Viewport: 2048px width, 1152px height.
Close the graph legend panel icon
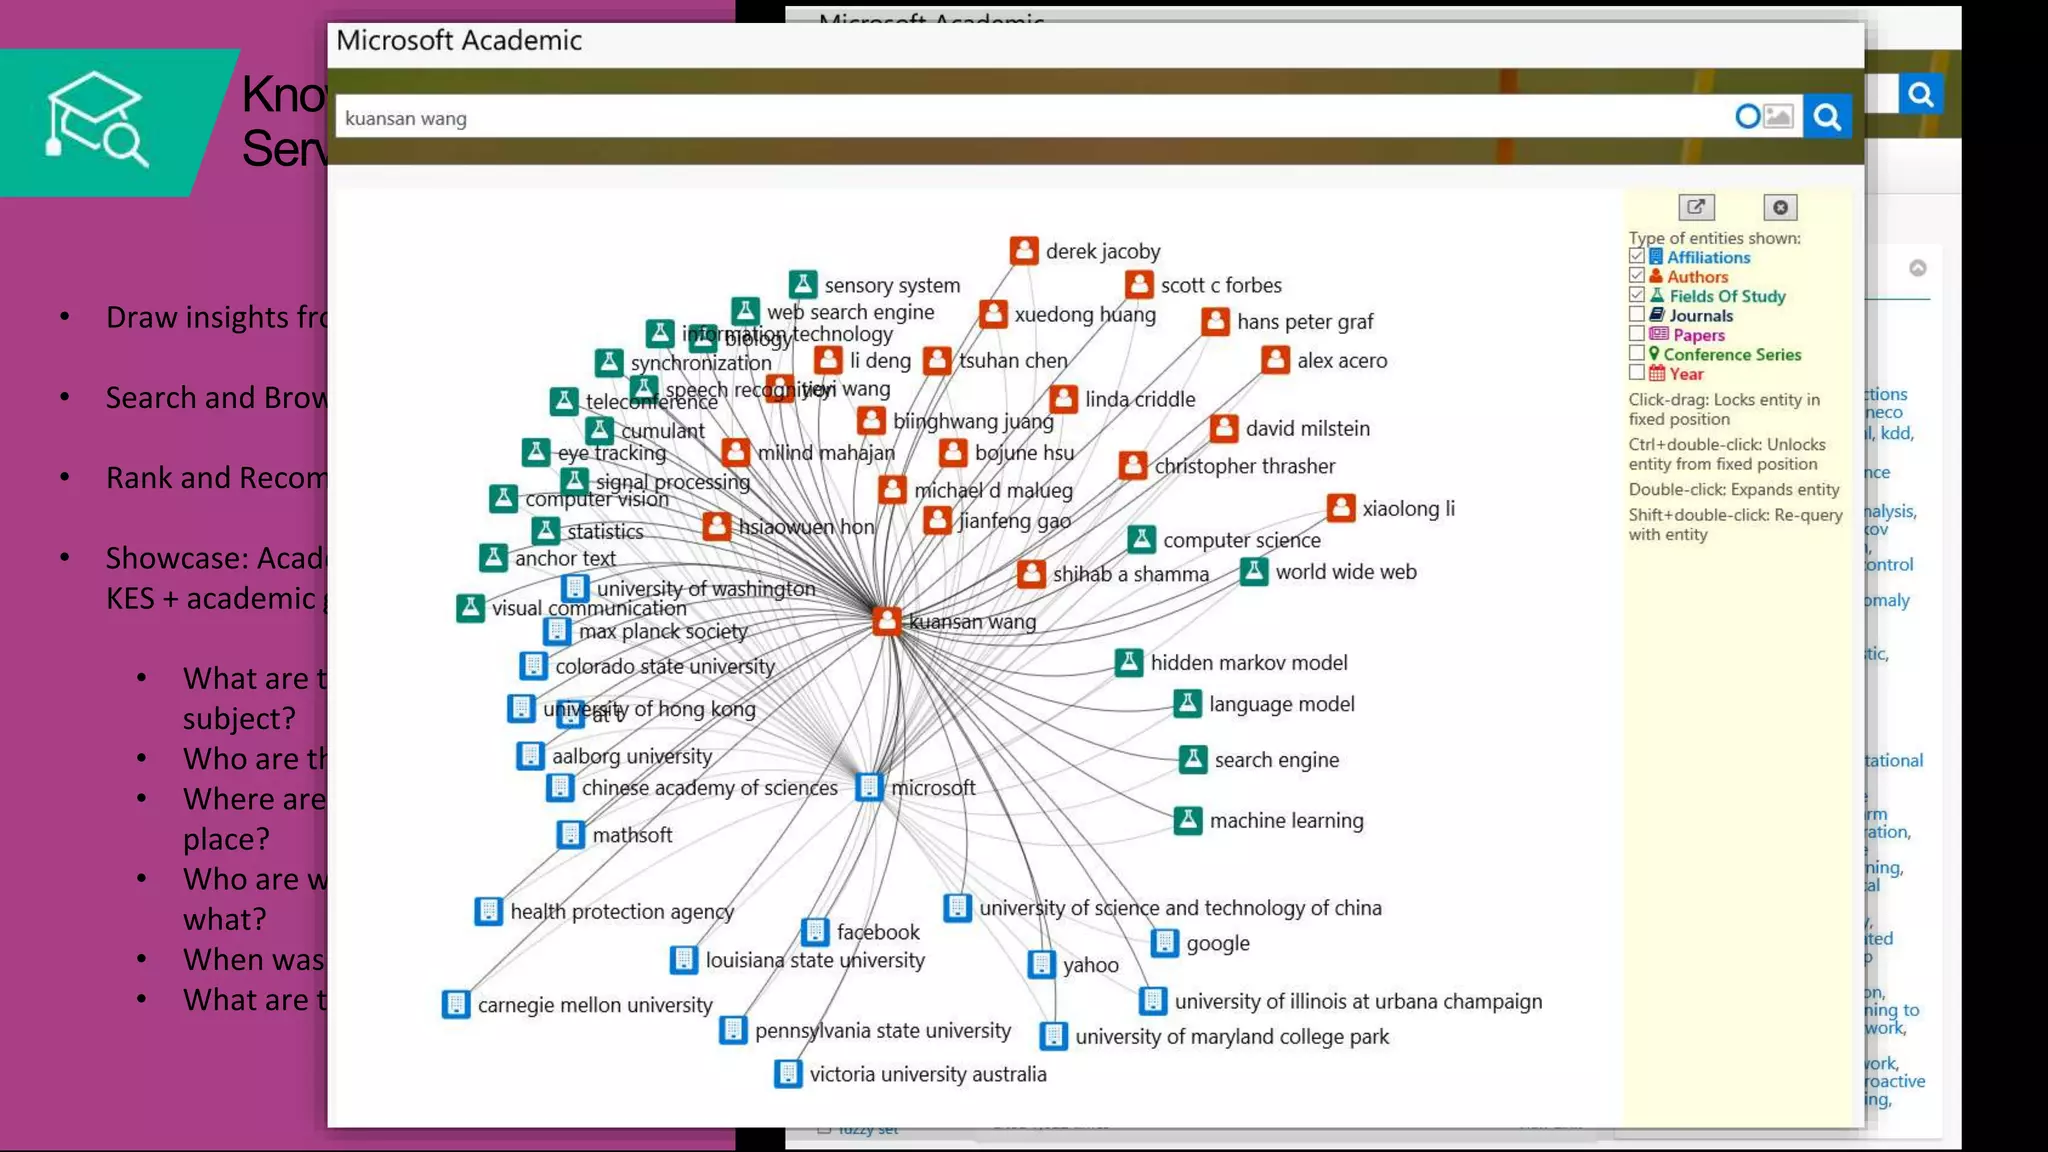(x=1780, y=207)
